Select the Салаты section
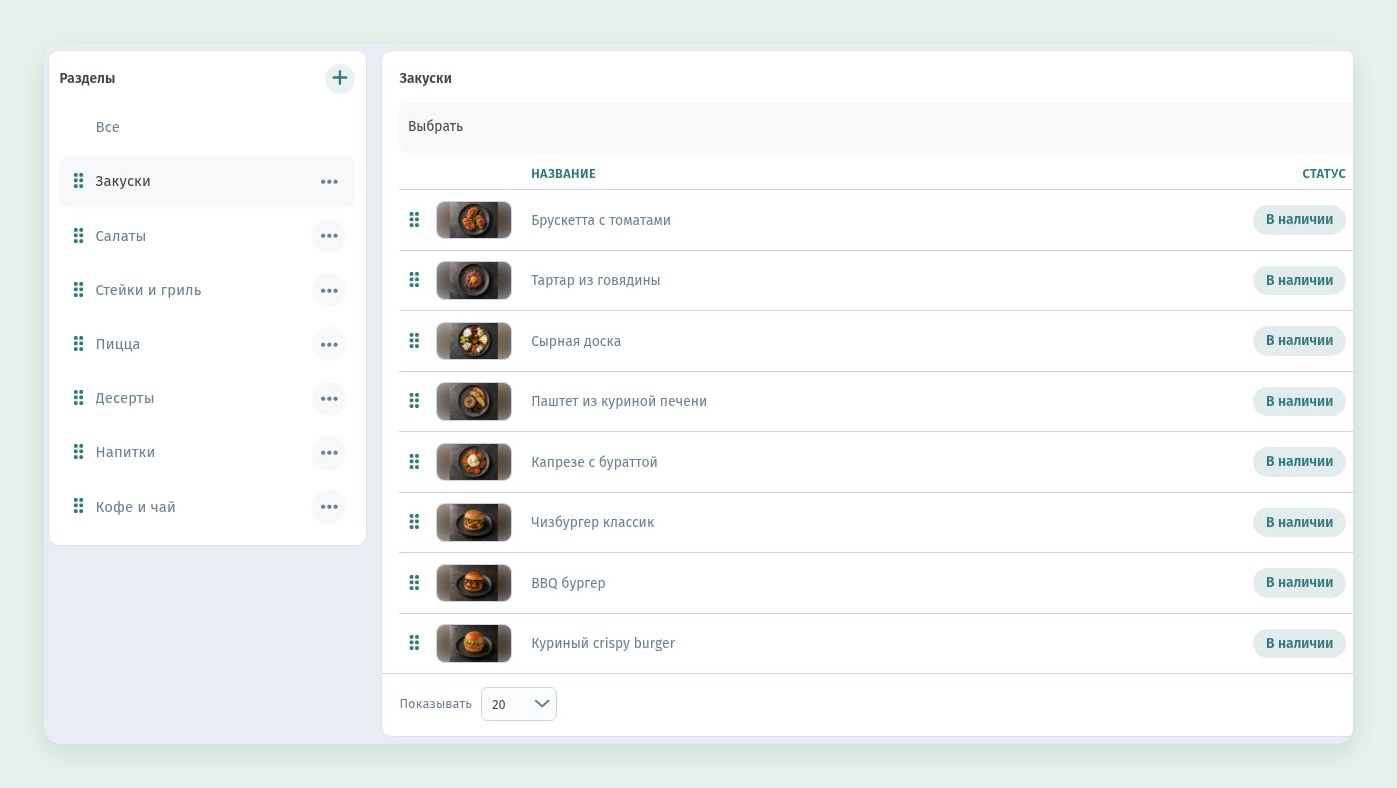 click(x=121, y=236)
